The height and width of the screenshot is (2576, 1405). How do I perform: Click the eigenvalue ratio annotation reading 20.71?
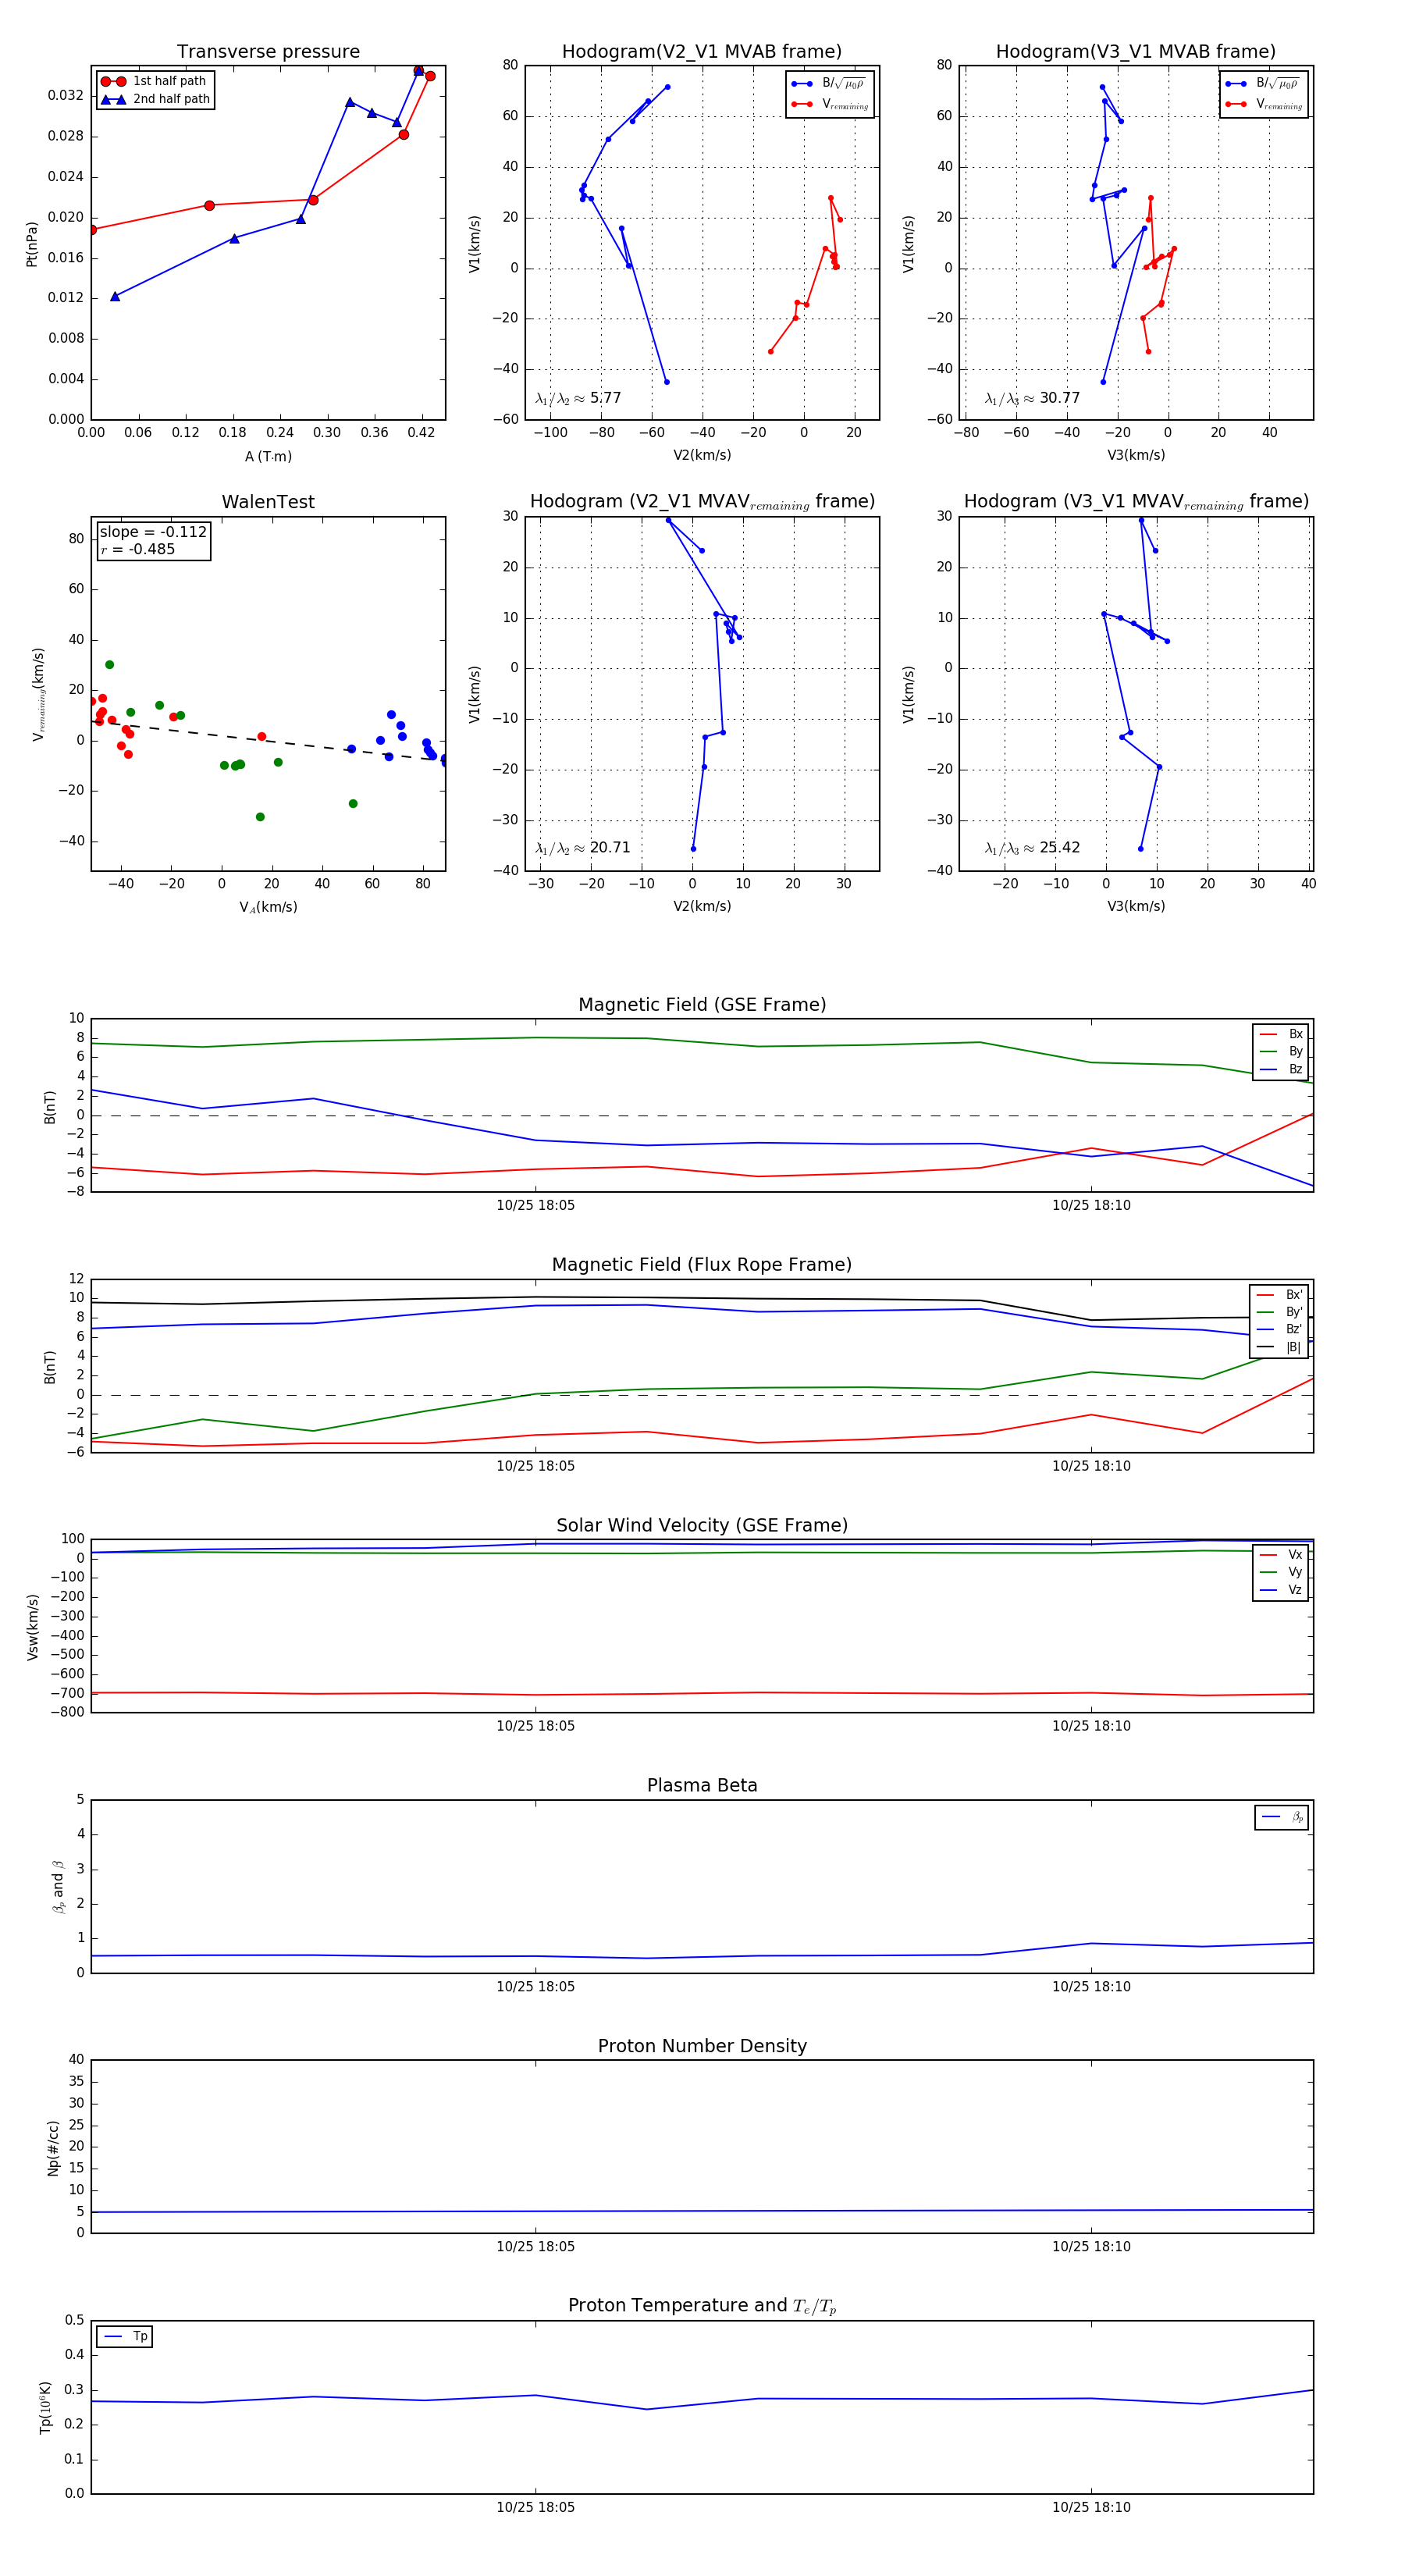pos(583,848)
